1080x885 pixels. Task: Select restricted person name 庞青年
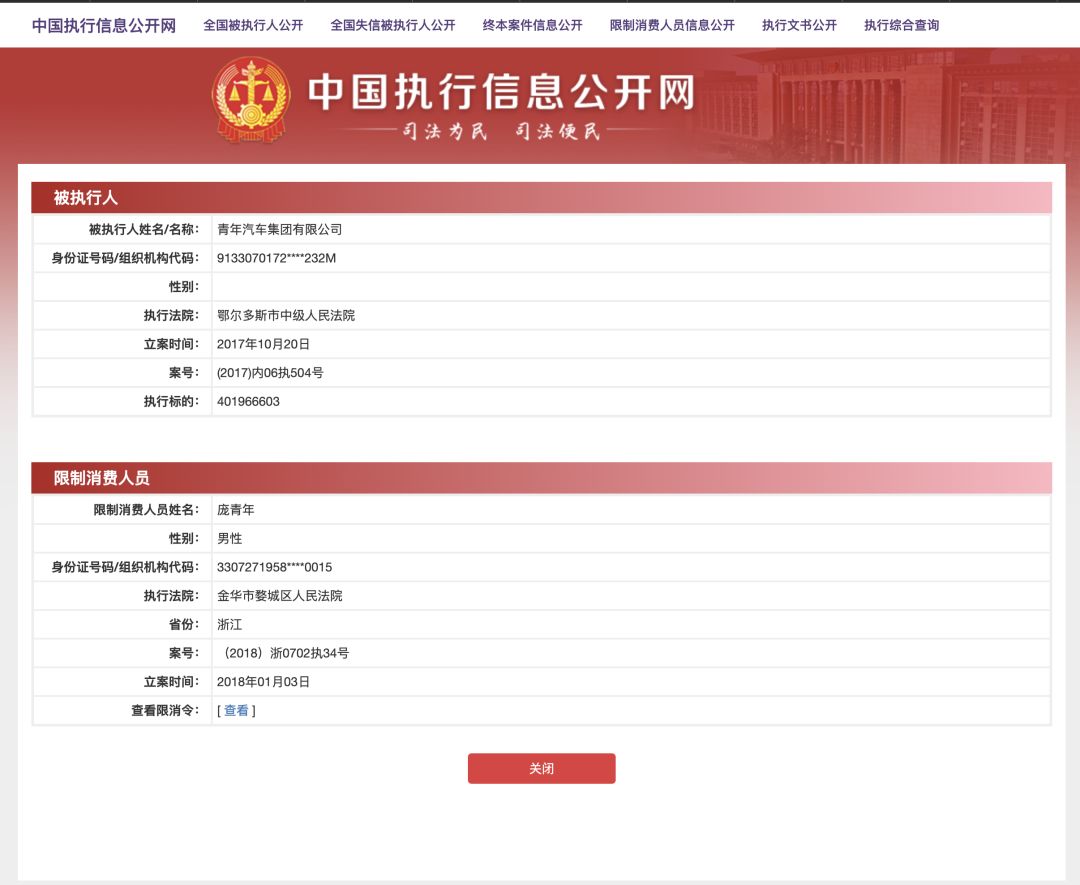click(x=236, y=510)
